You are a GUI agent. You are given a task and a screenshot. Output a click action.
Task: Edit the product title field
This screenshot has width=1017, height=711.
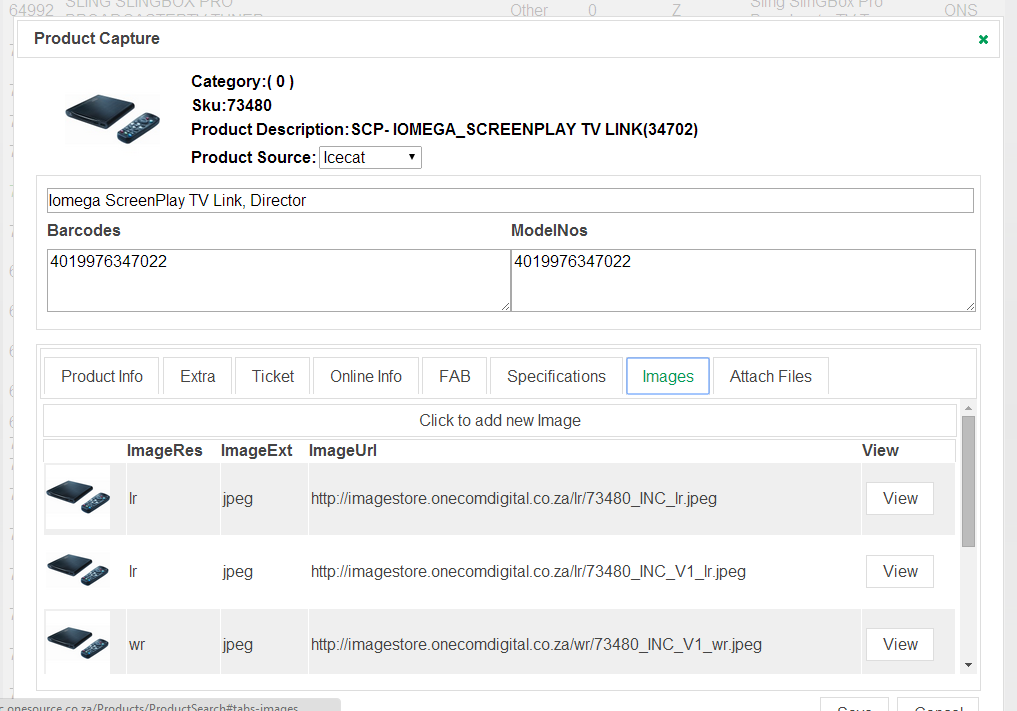pos(510,200)
